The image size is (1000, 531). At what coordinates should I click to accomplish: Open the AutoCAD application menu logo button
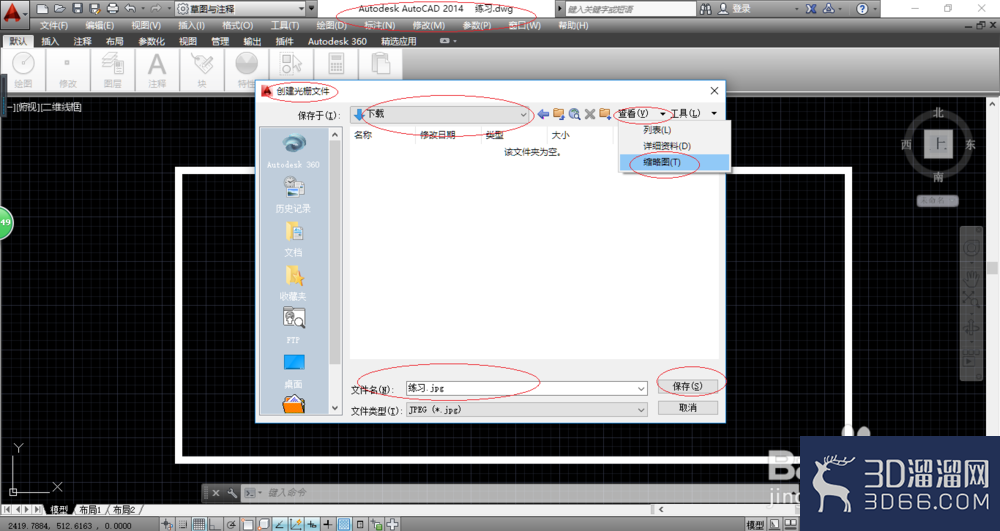coord(14,13)
